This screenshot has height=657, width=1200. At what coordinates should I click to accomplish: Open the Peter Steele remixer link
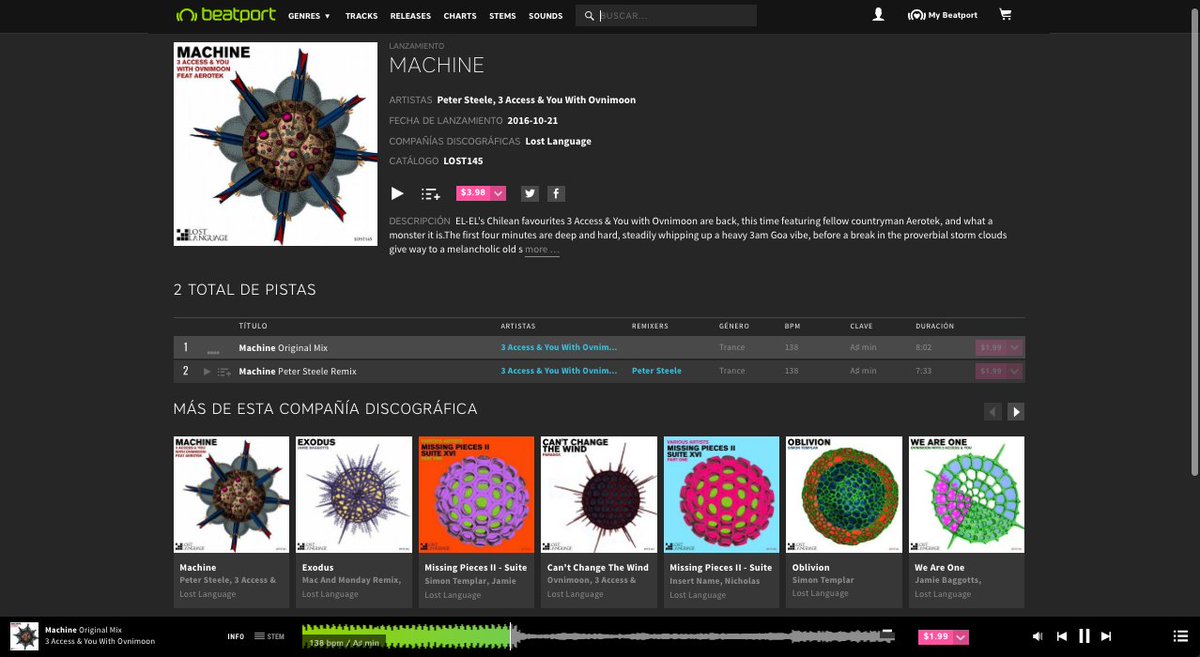point(656,370)
